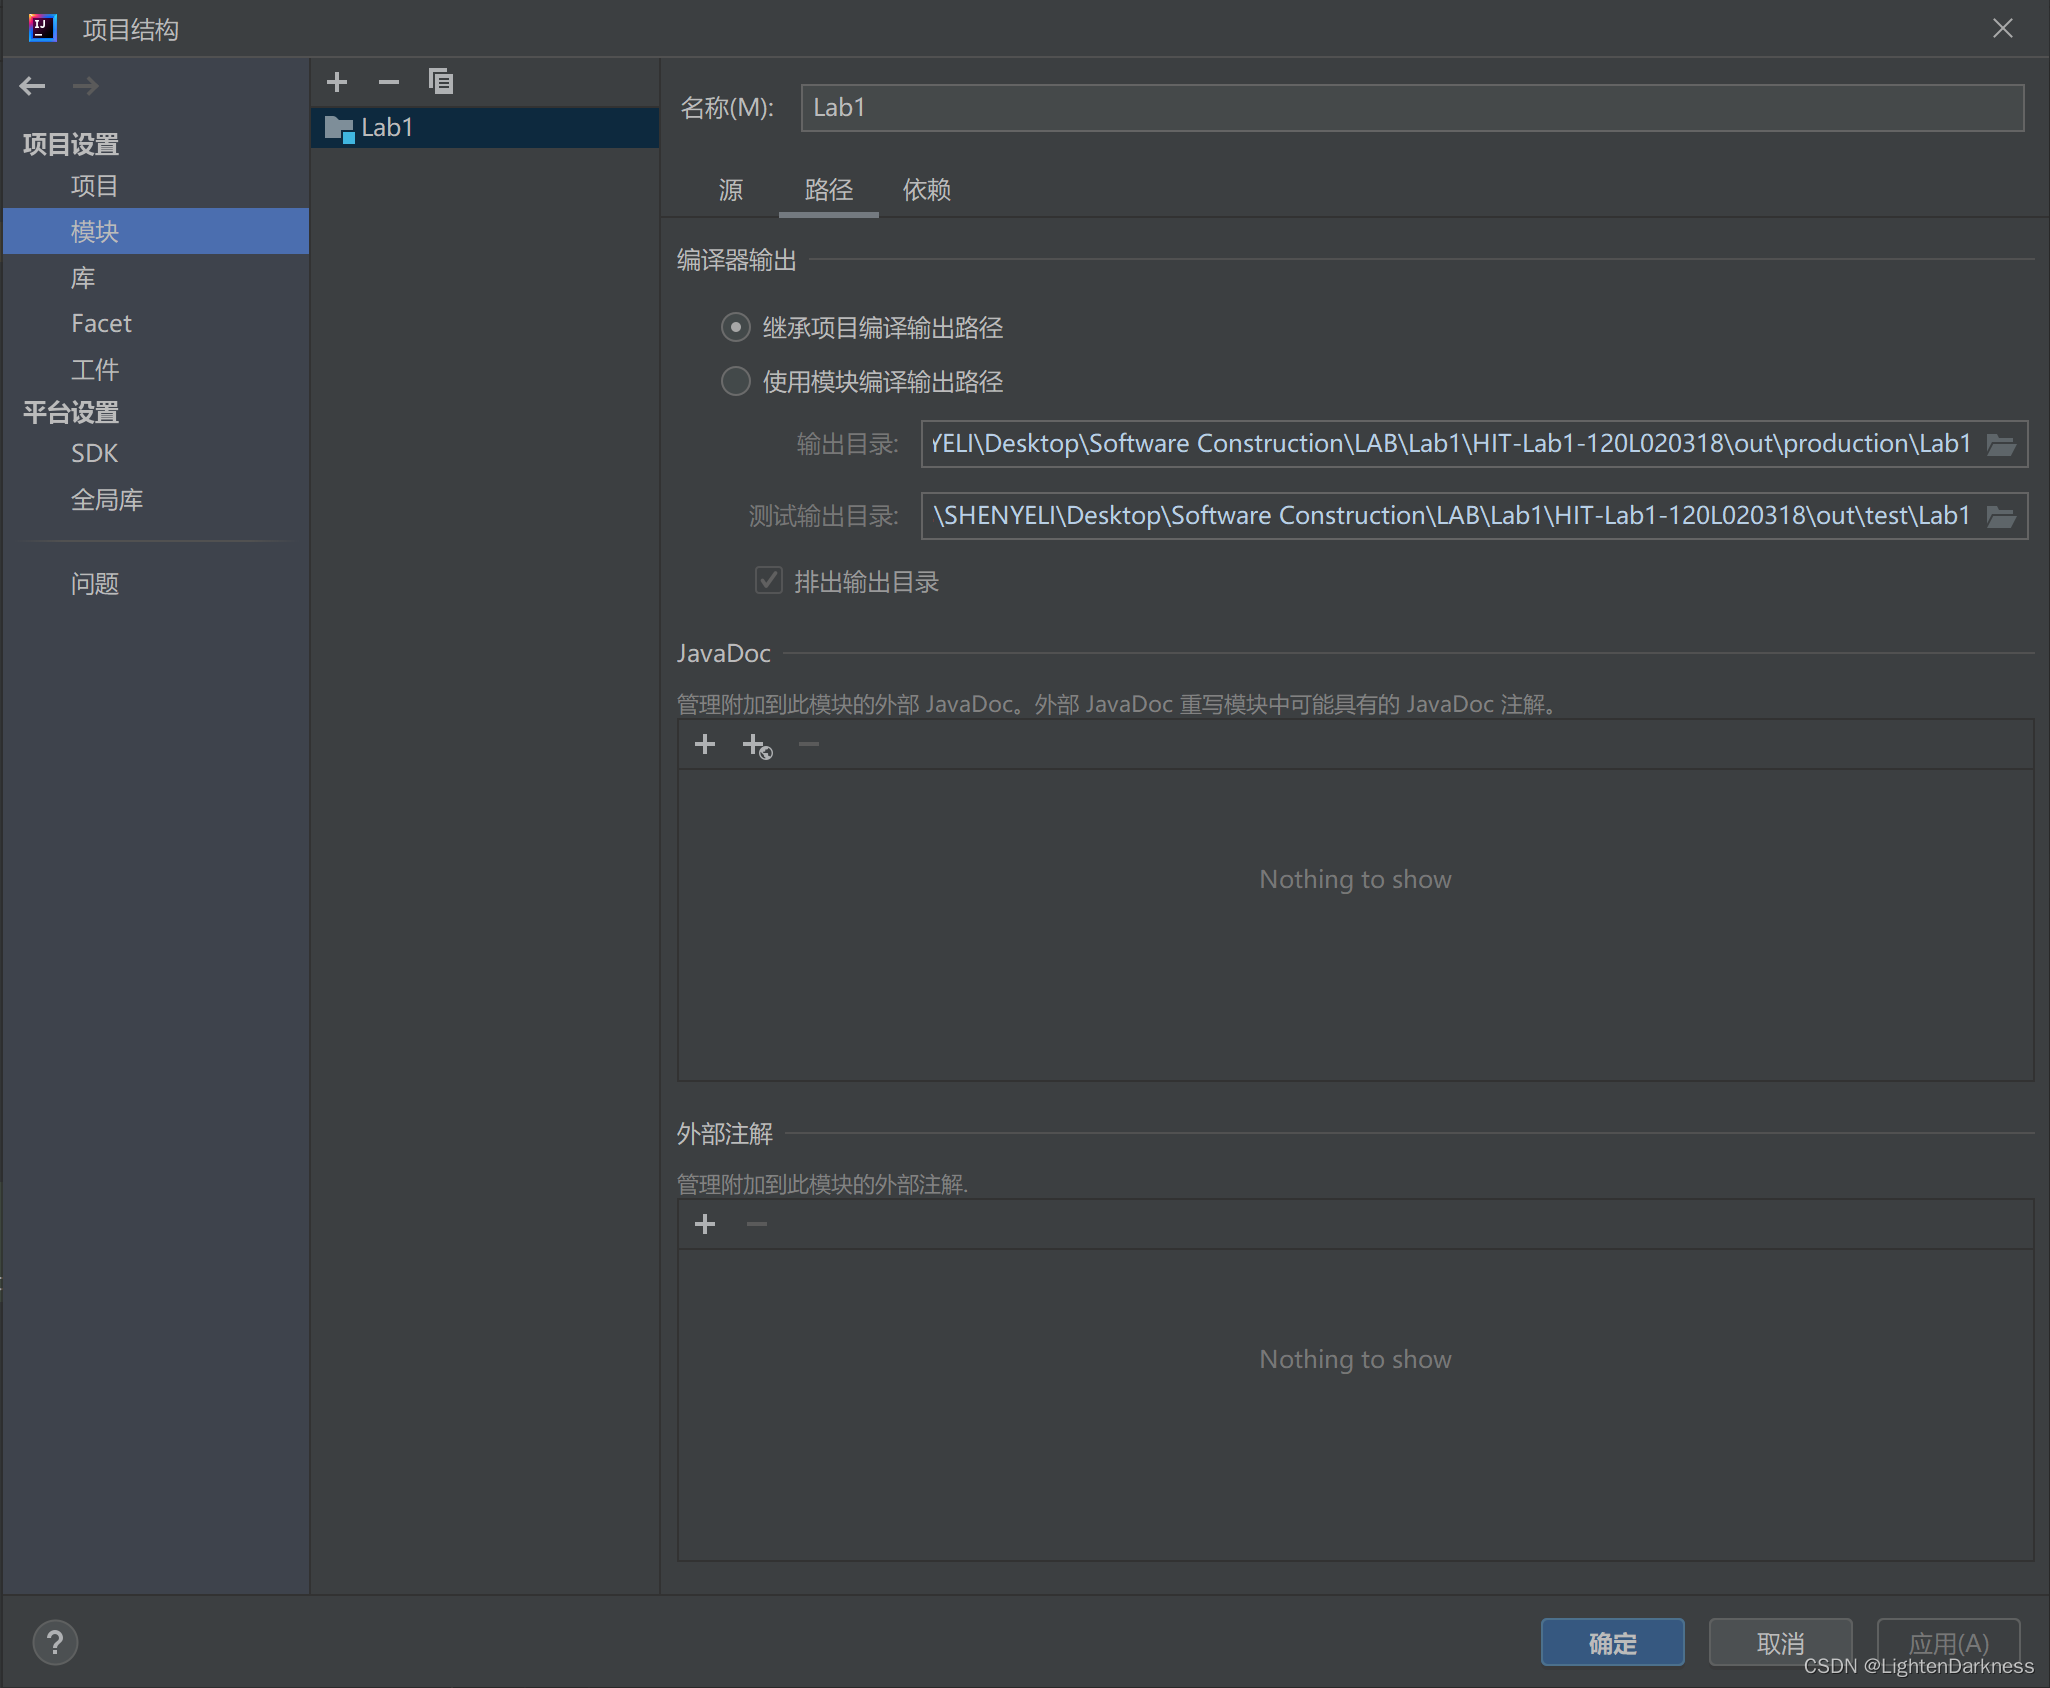Image resolution: width=2050 pixels, height=1688 pixels.
Task: Click the copy module icon
Action: point(441,82)
